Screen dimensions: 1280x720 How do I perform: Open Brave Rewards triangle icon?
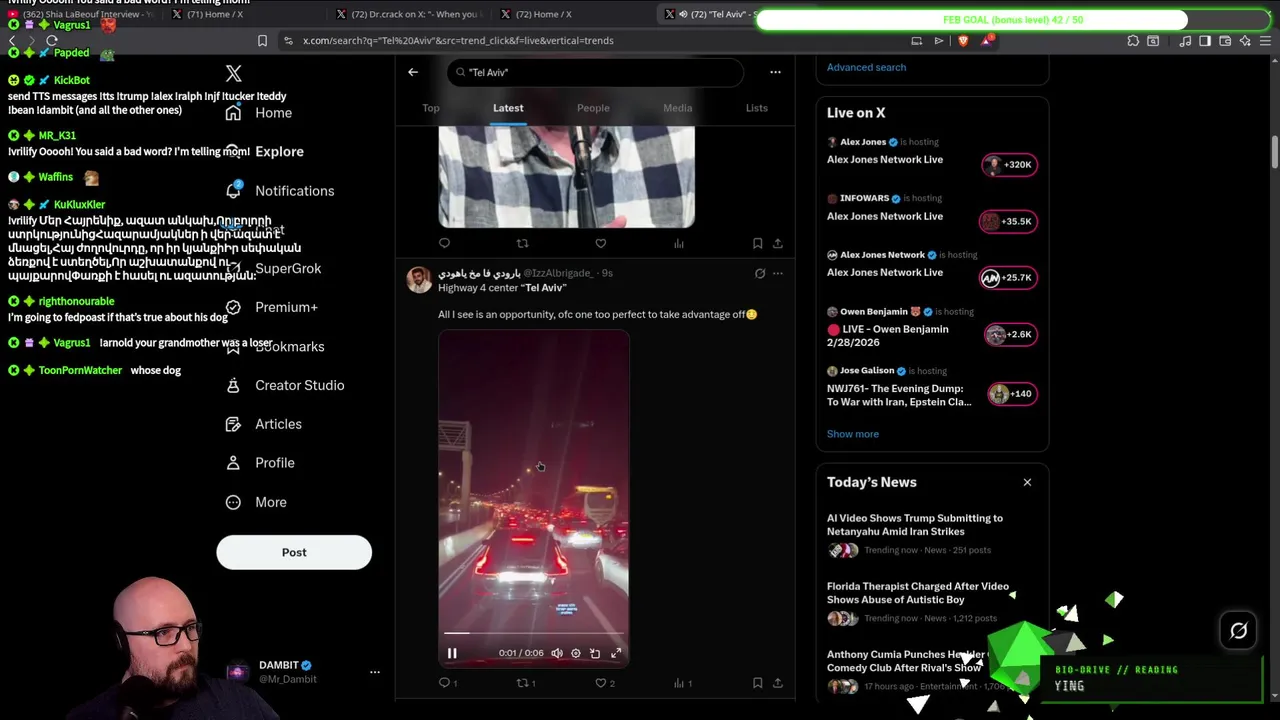click(987, 41)
